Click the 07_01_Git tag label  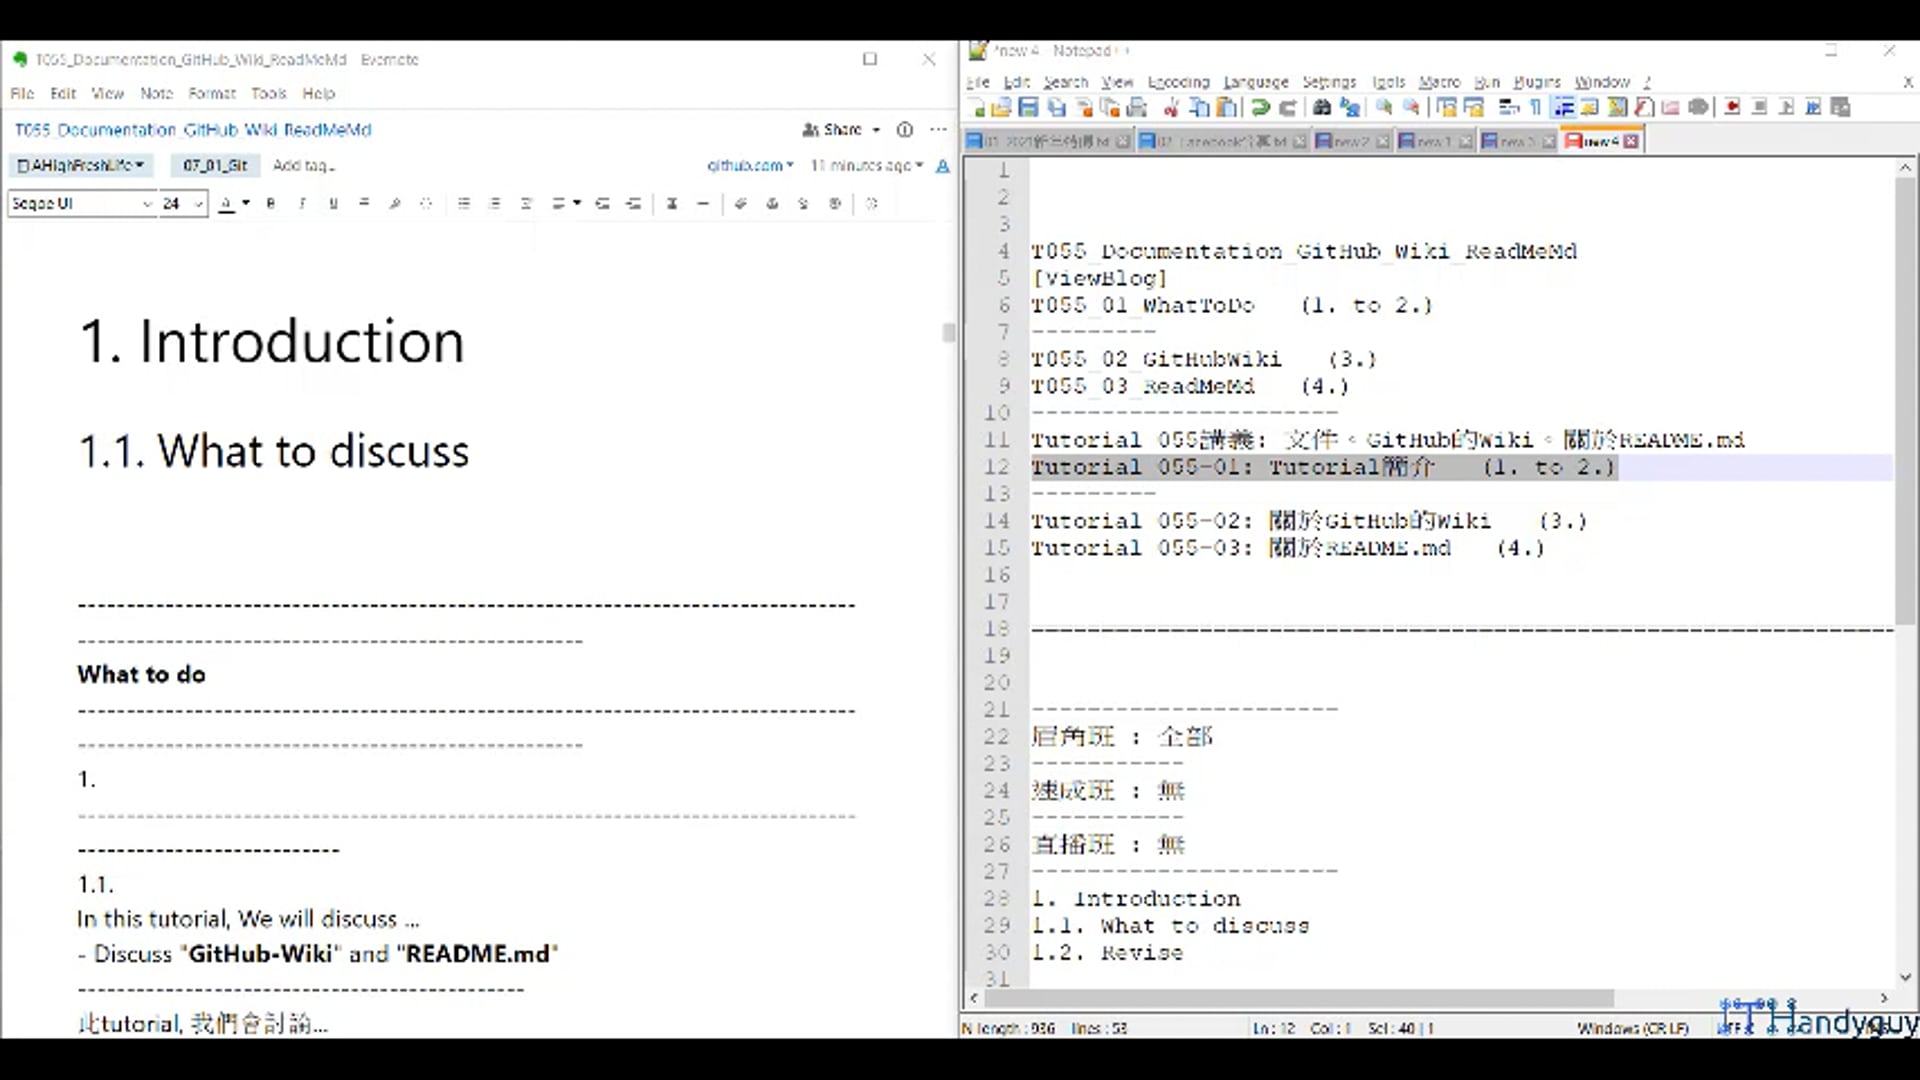(x=214, y=165)
